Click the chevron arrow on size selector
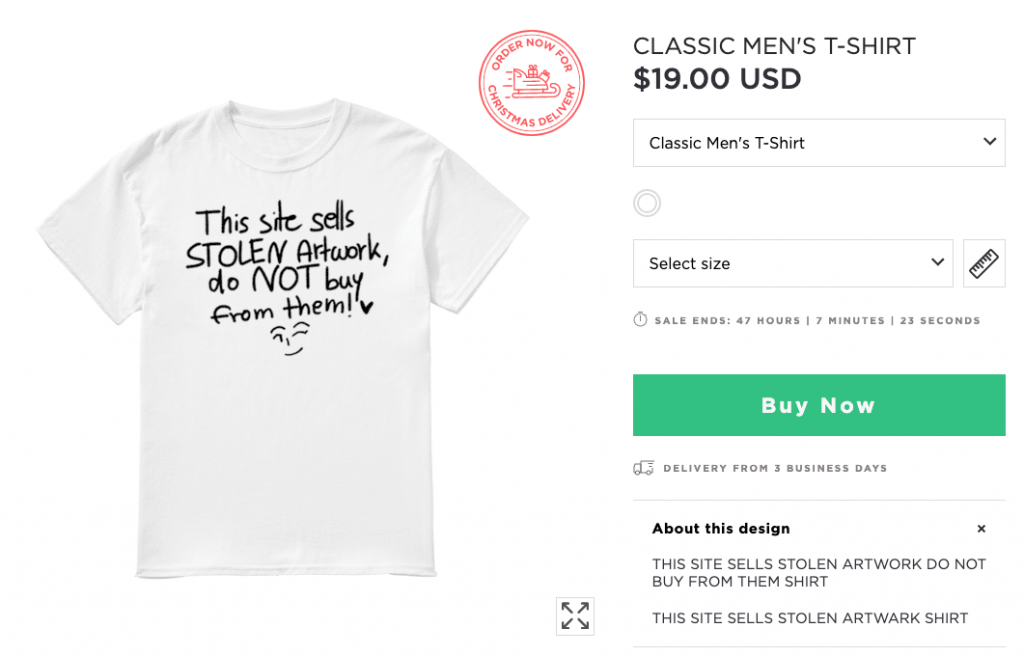Viewport: 1024px width, 656px height. click(x=937, y=262)
